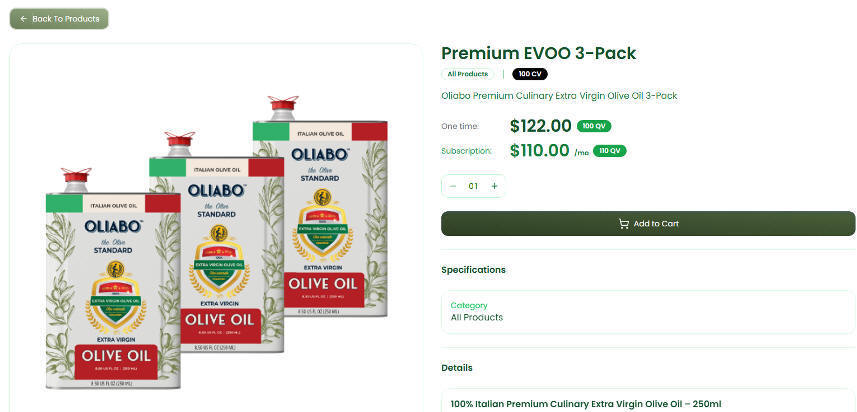
Task: Click the 100 QV badge beside $122.00
Action: pyautogui.click(x=594, y=126)
